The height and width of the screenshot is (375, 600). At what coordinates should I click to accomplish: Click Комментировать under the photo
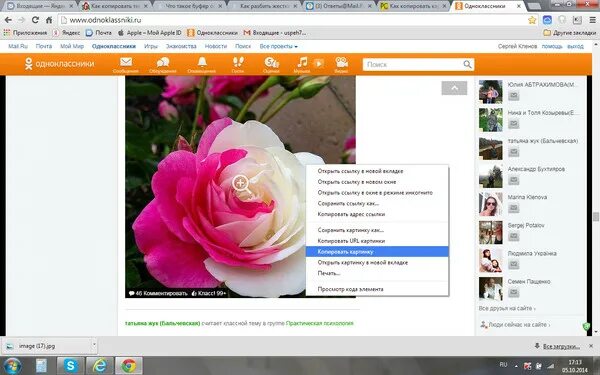158,293
